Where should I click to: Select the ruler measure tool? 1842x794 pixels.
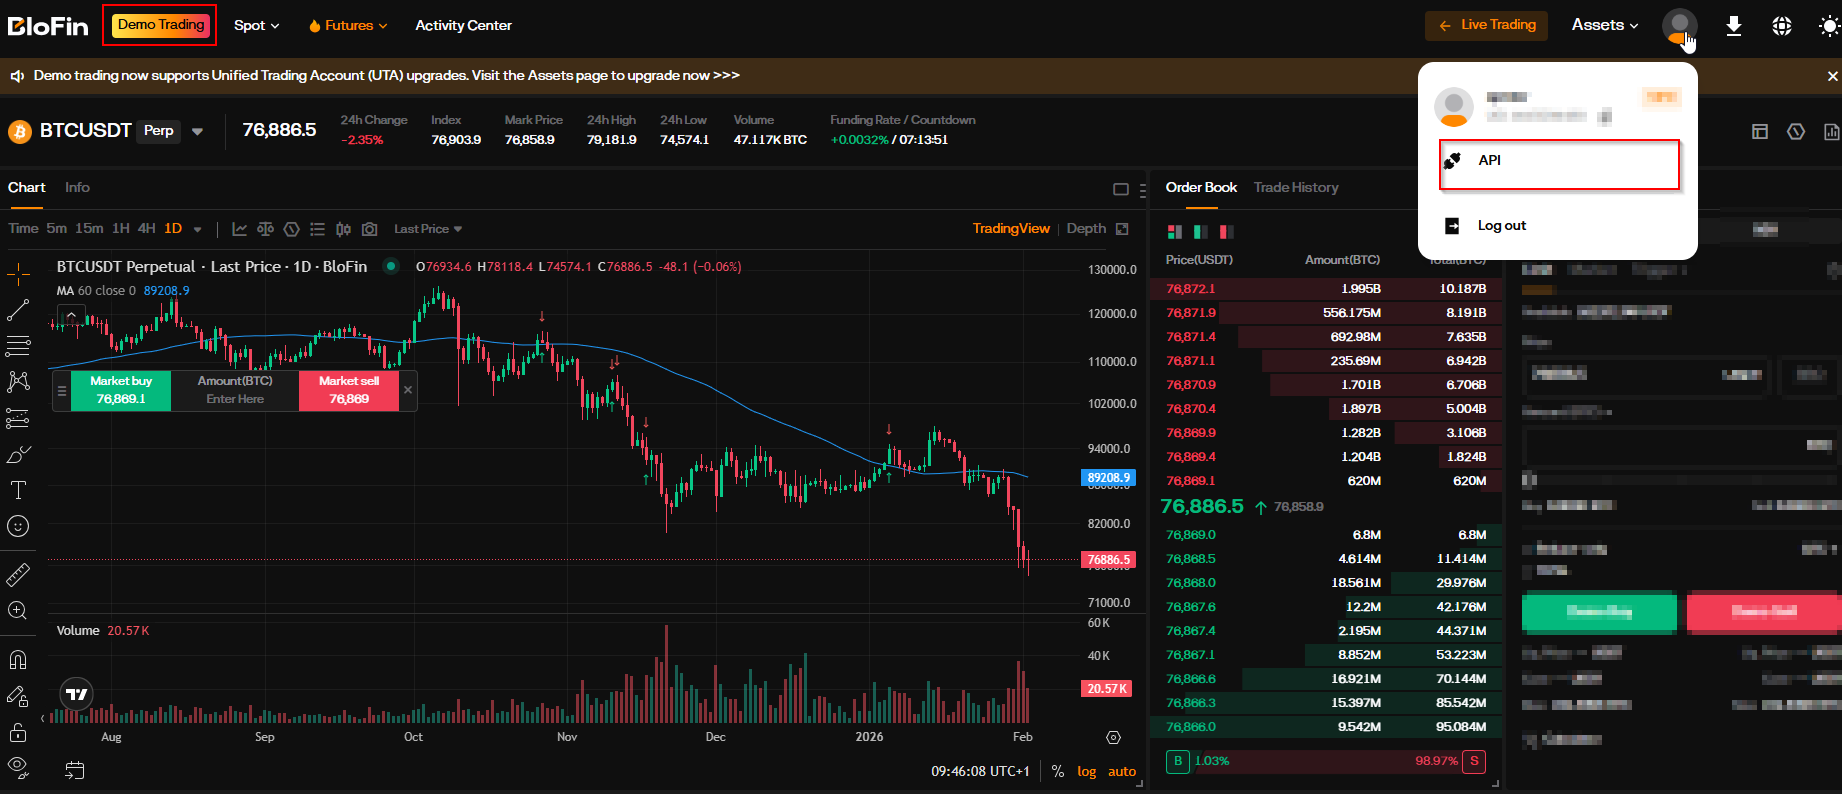(18, 575)
